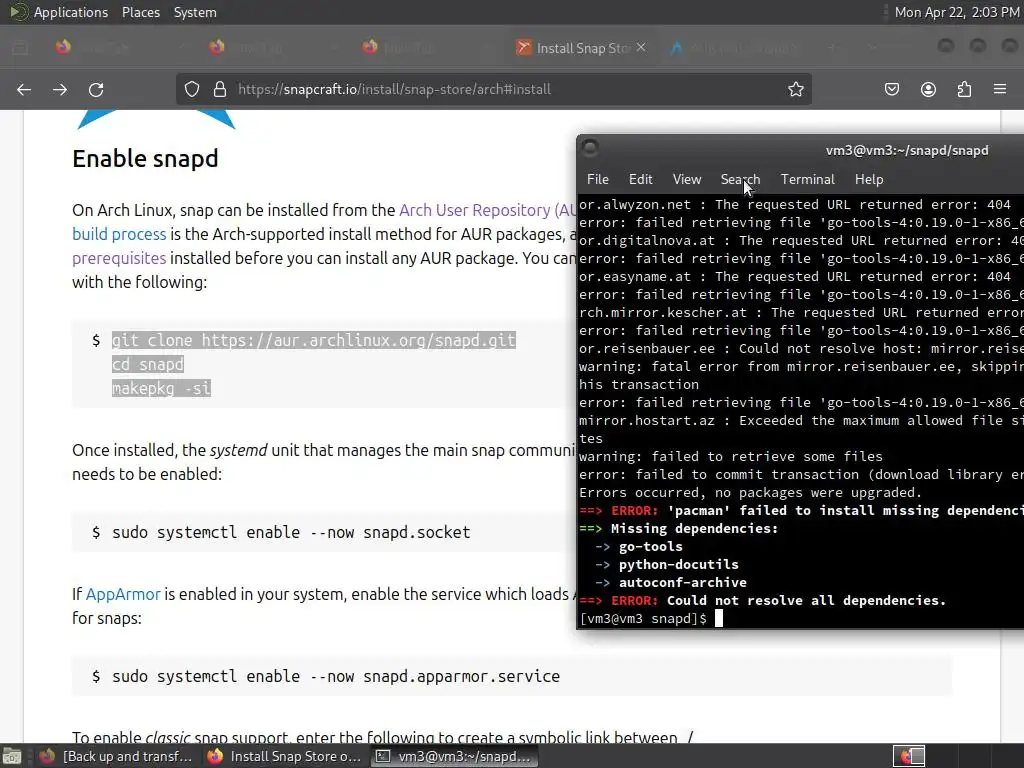Viewport: 1024px width, 768px height.
Task: Switch to Back up and transf taskbar window
Action: (116, 756)
